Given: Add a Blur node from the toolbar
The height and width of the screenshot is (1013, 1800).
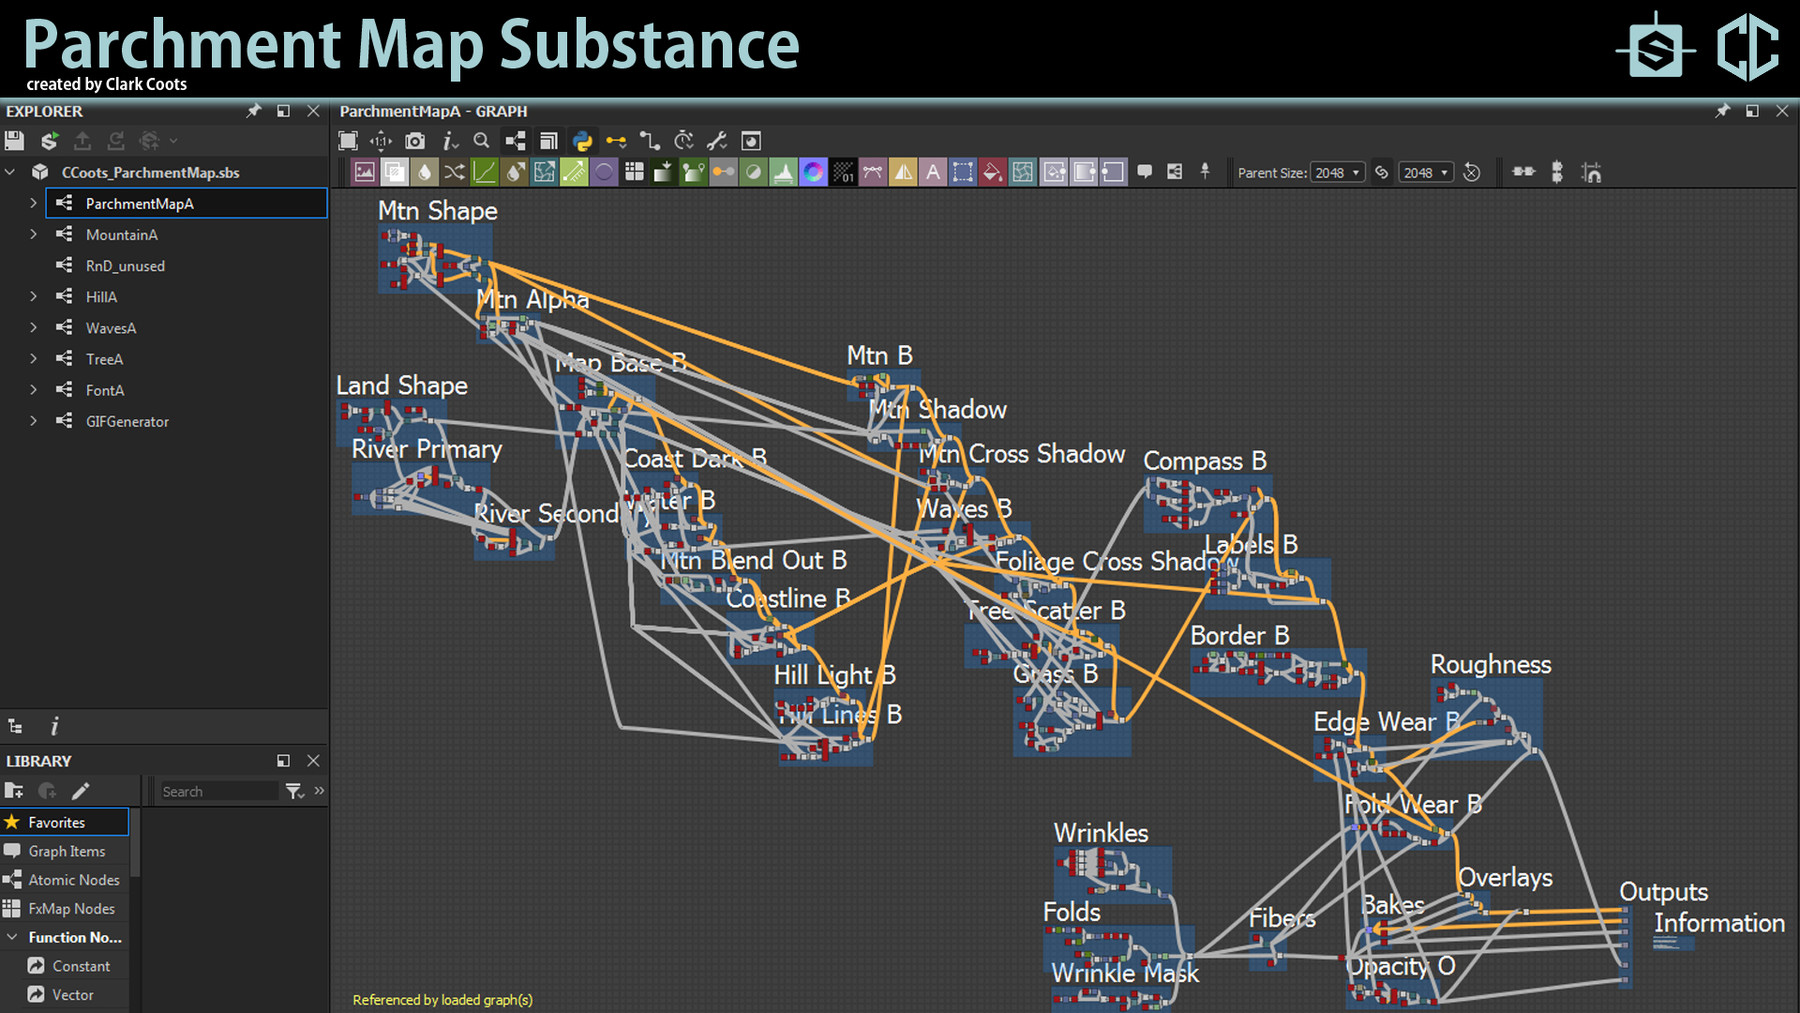Looking at the screenshot, I should 425,172.
